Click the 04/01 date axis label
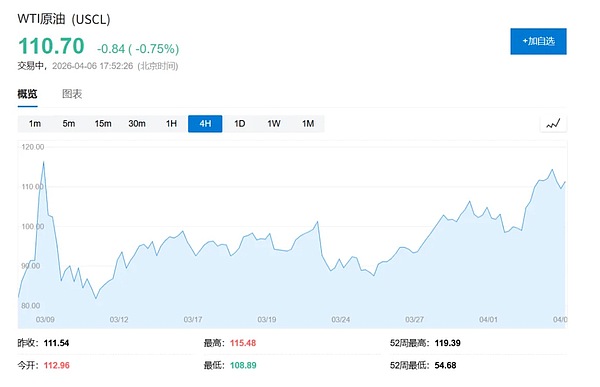Image resolution: width=600 pixels, height=387 pixels. 488,319
